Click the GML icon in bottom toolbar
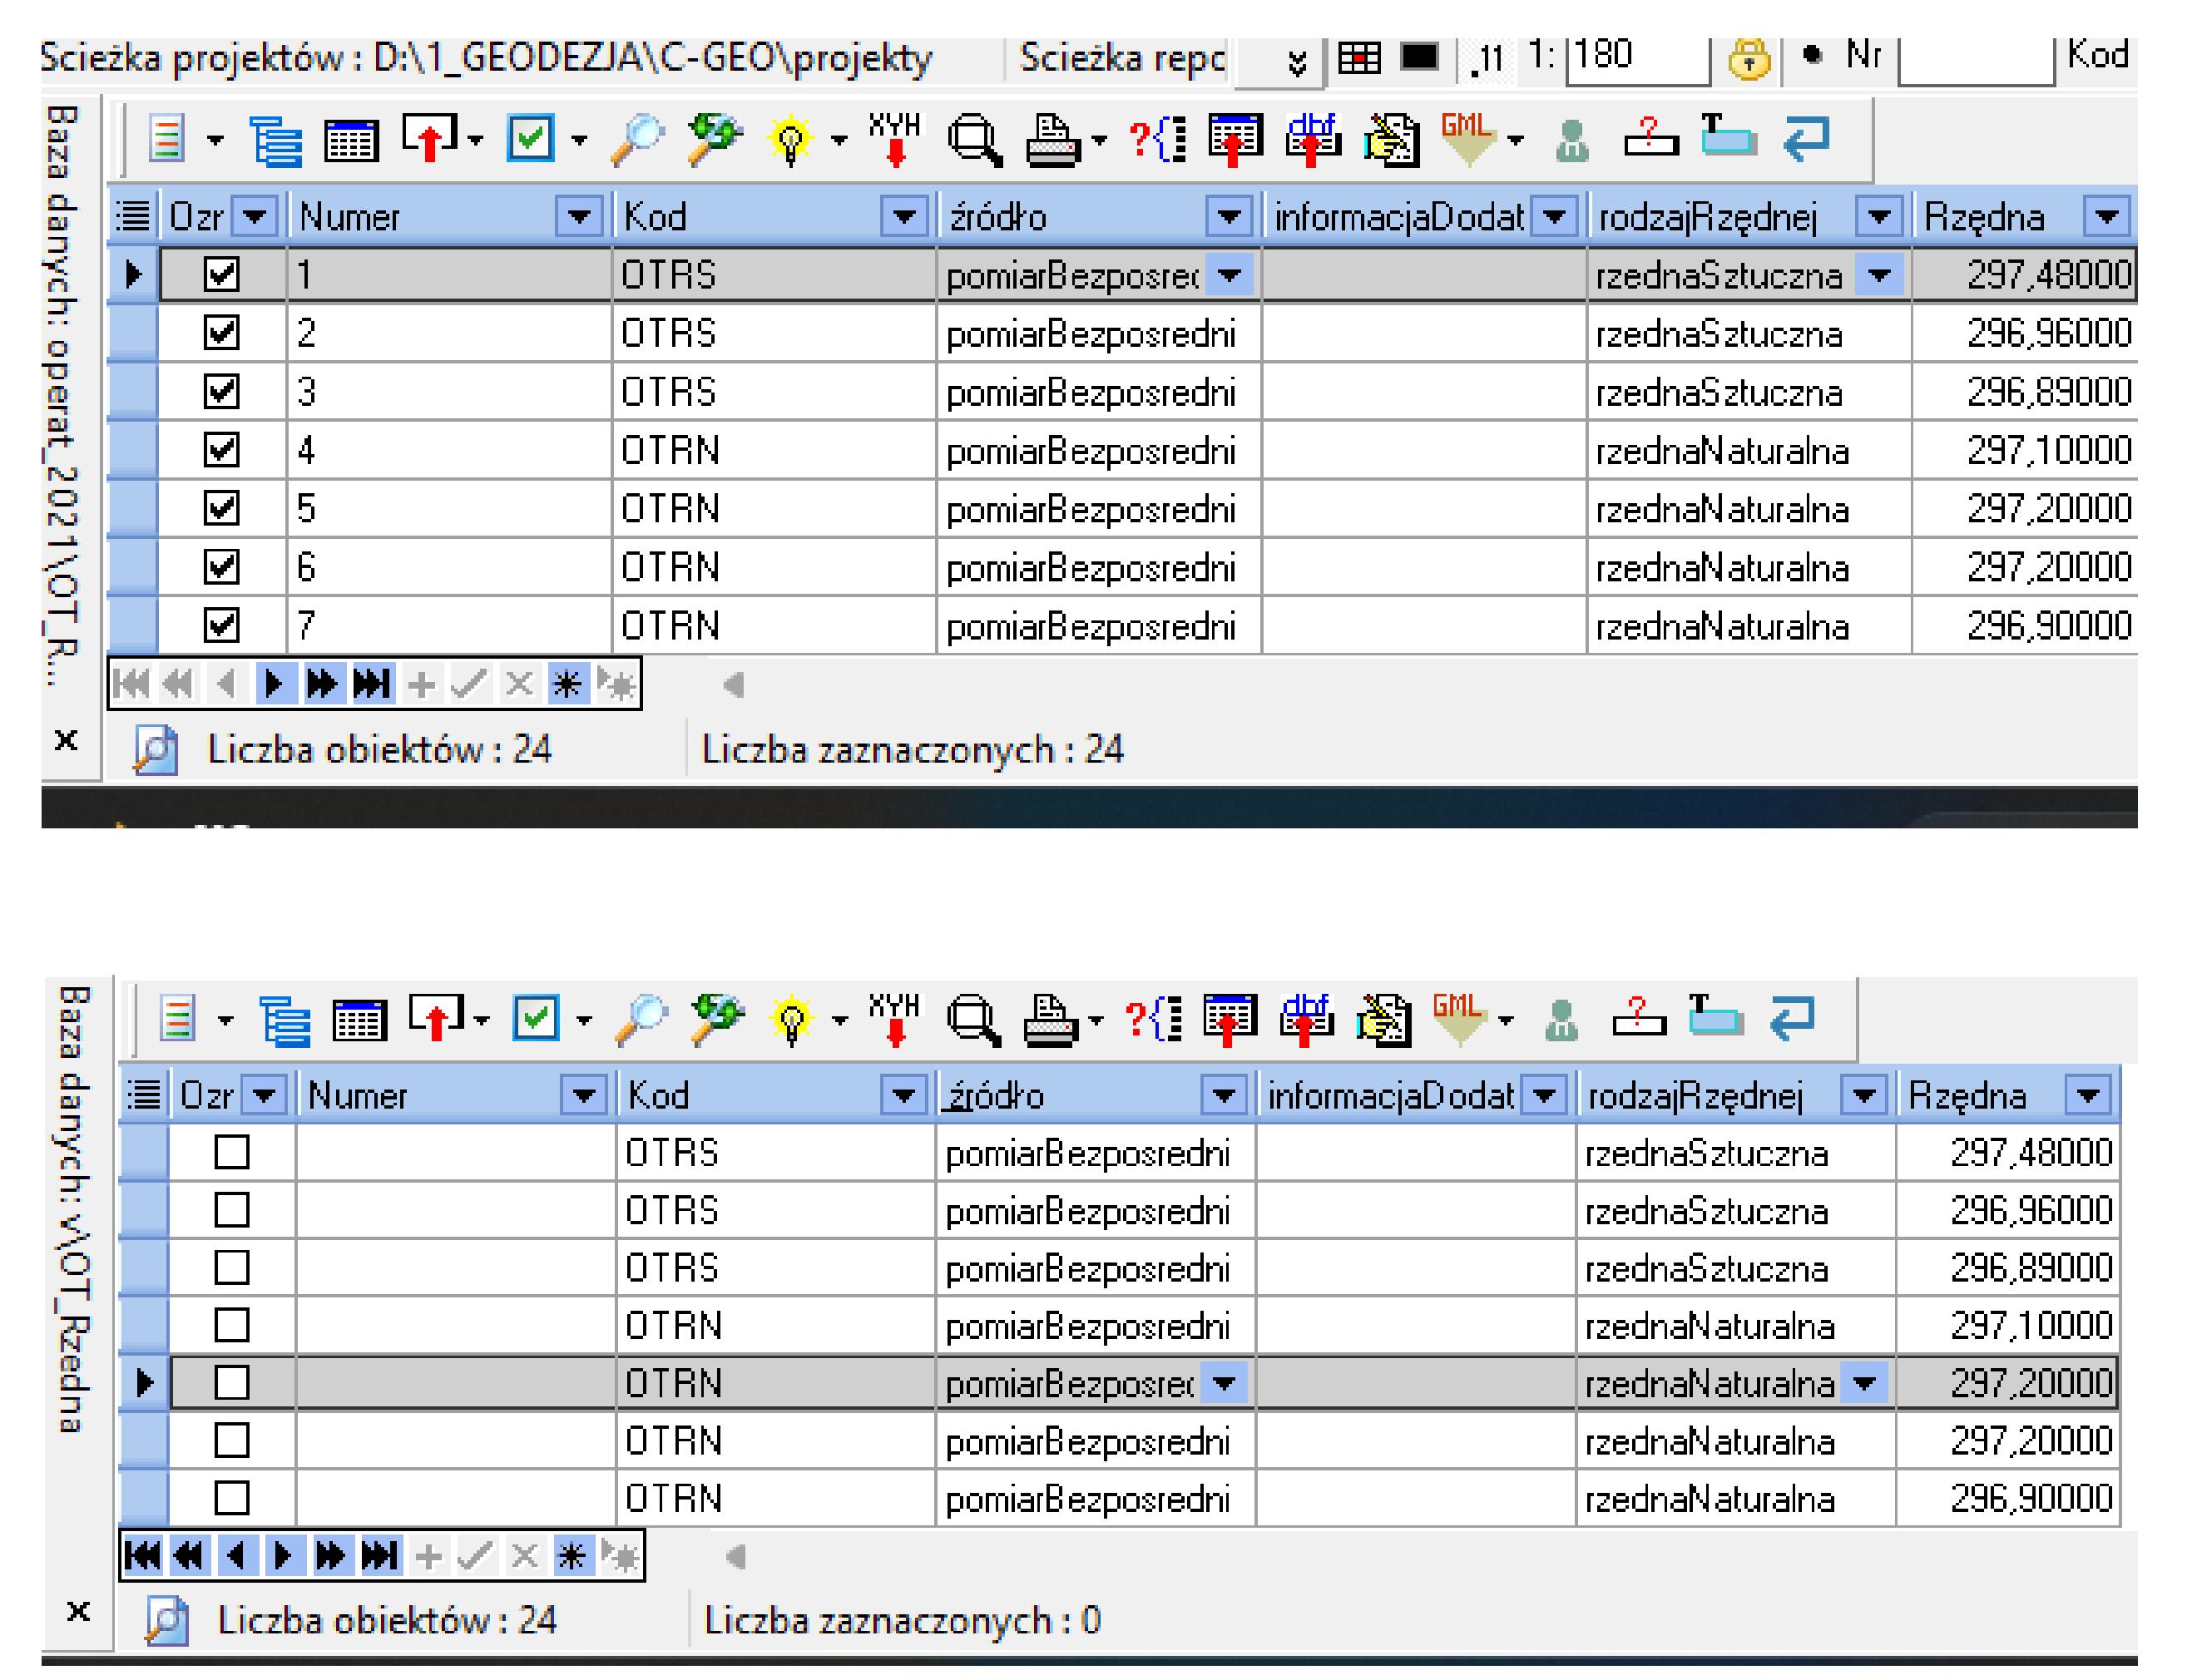The image size is (2192, 1680). click(x=1459, y=1020)
